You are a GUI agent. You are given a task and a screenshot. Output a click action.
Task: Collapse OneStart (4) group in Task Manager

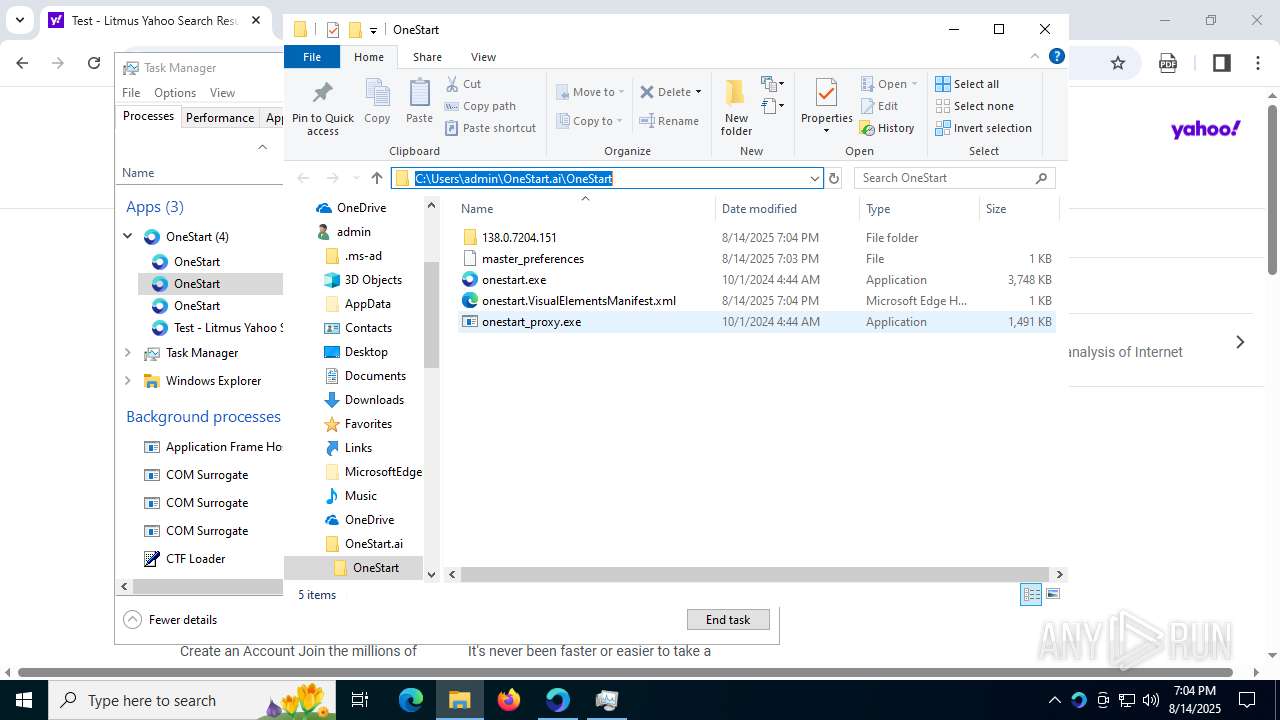(128, 237)
